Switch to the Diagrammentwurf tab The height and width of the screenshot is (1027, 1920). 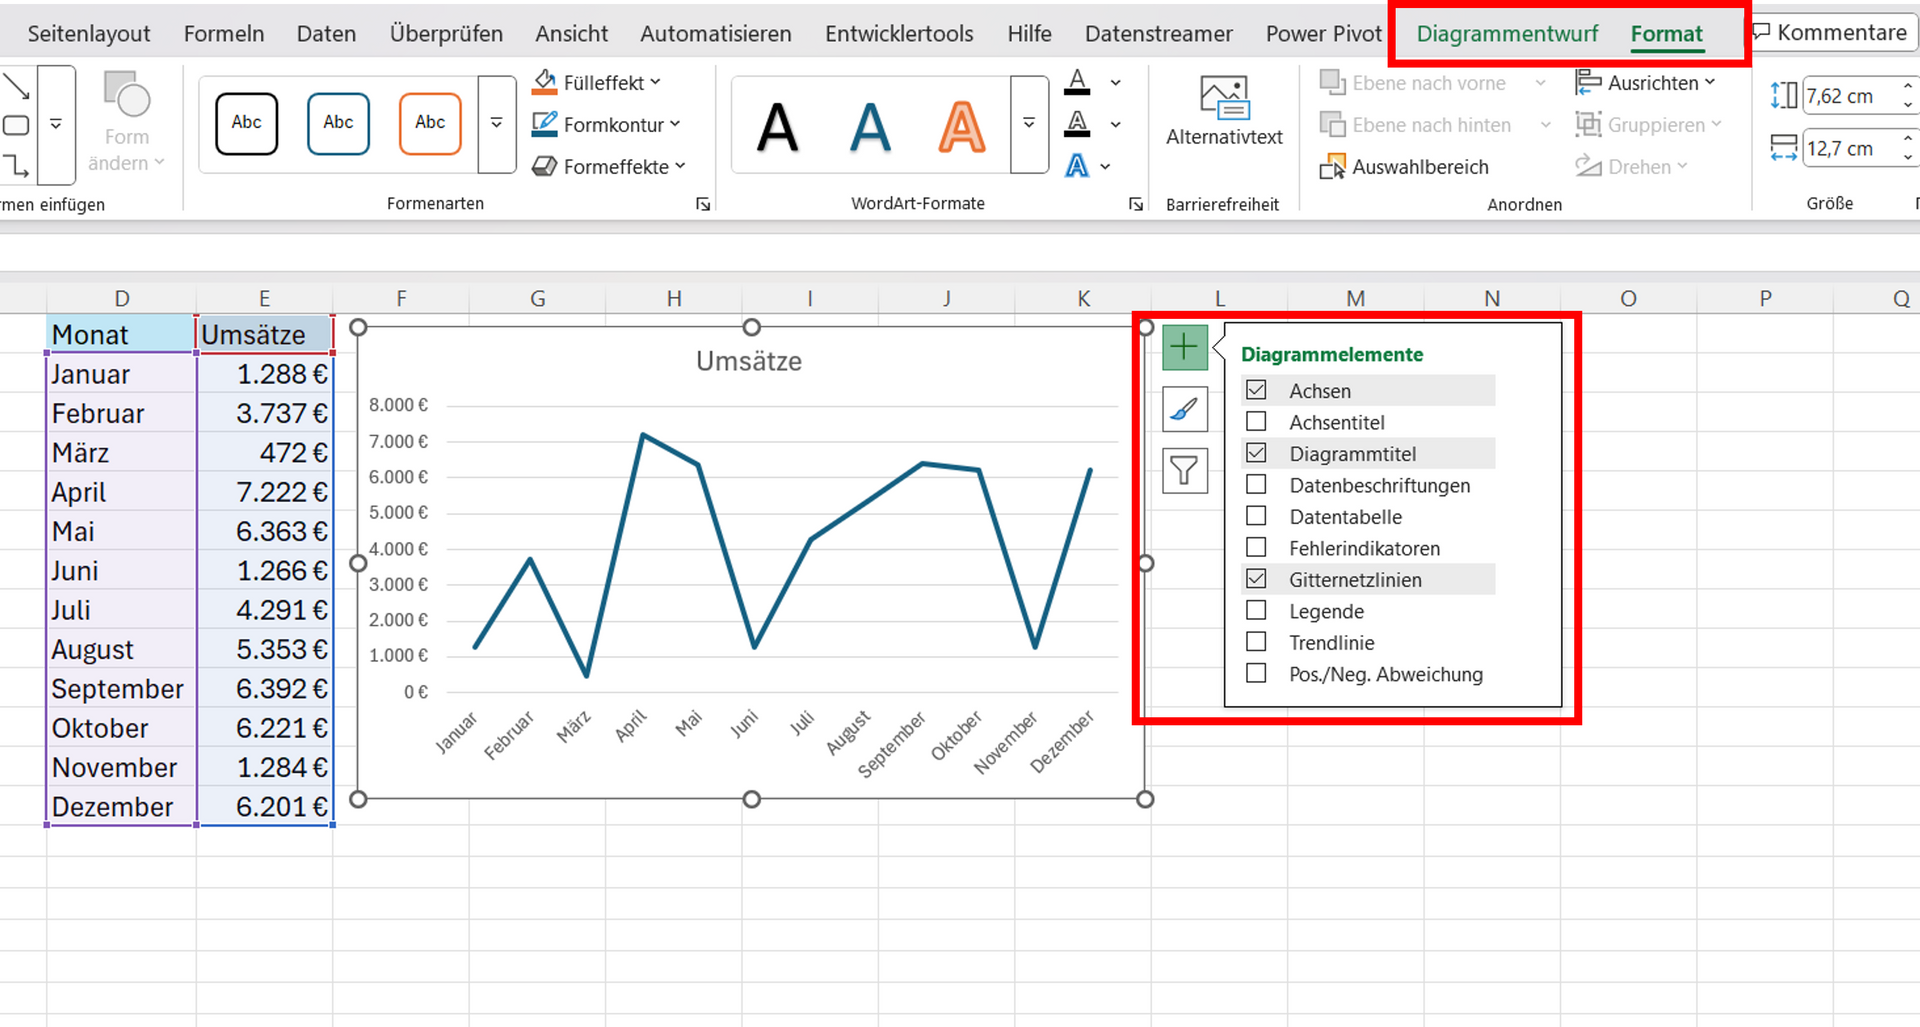[1507, 34]
